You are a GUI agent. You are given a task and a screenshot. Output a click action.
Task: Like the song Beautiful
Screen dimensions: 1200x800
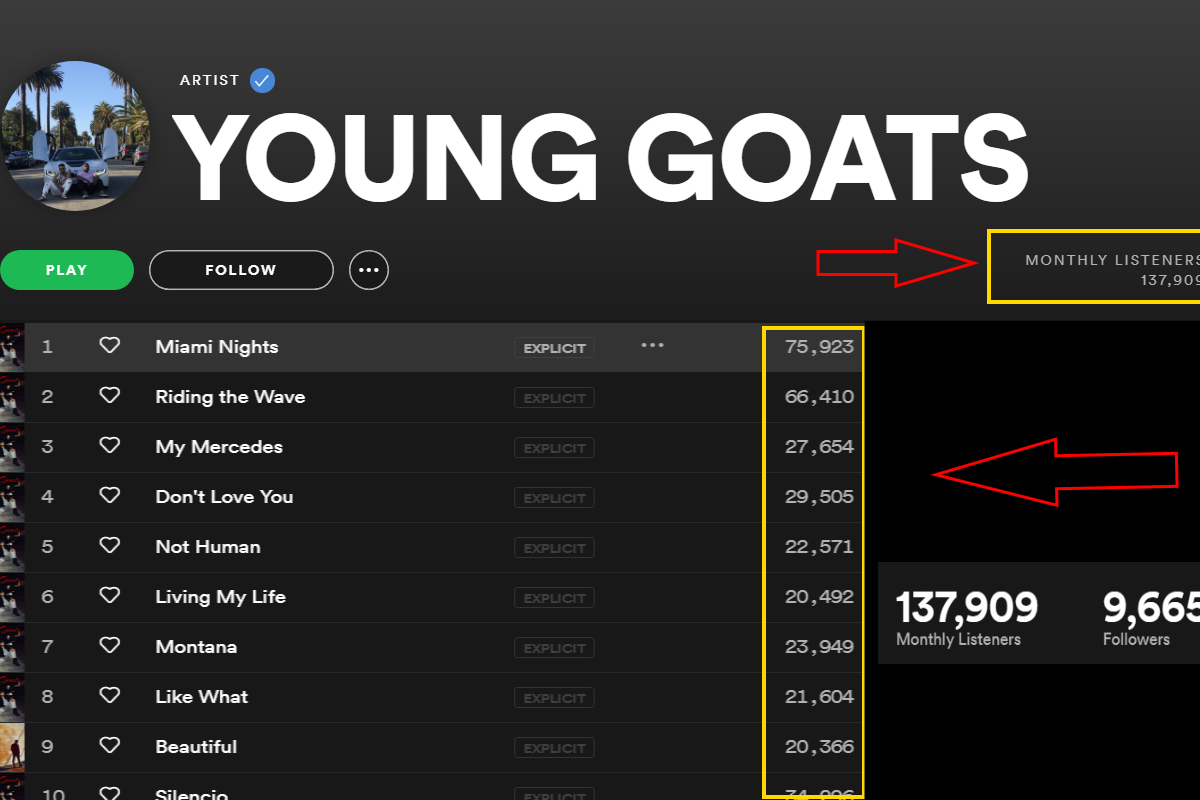point(109,746)
